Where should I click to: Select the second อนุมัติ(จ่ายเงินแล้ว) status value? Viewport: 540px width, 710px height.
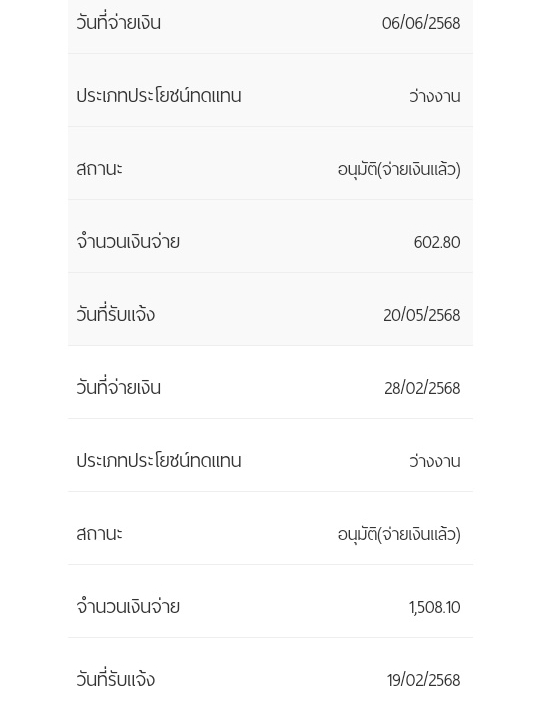pyautogui.click(x=399, y=535)
